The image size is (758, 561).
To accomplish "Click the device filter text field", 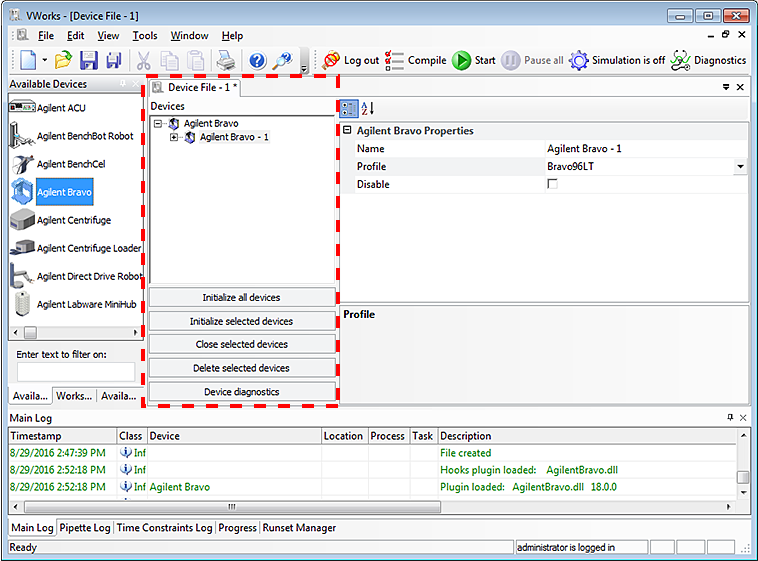I will click(x=75, y=372).
